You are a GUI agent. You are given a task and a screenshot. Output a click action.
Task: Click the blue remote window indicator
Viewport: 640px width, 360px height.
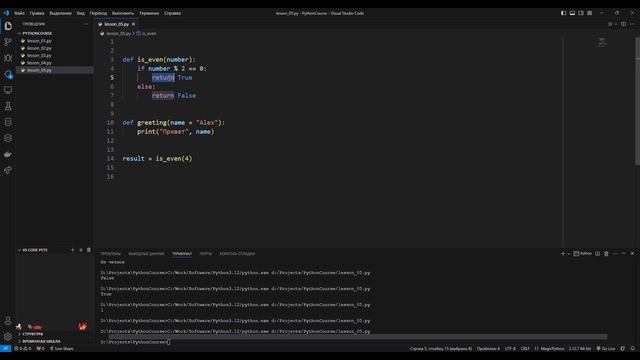[5, 349]
